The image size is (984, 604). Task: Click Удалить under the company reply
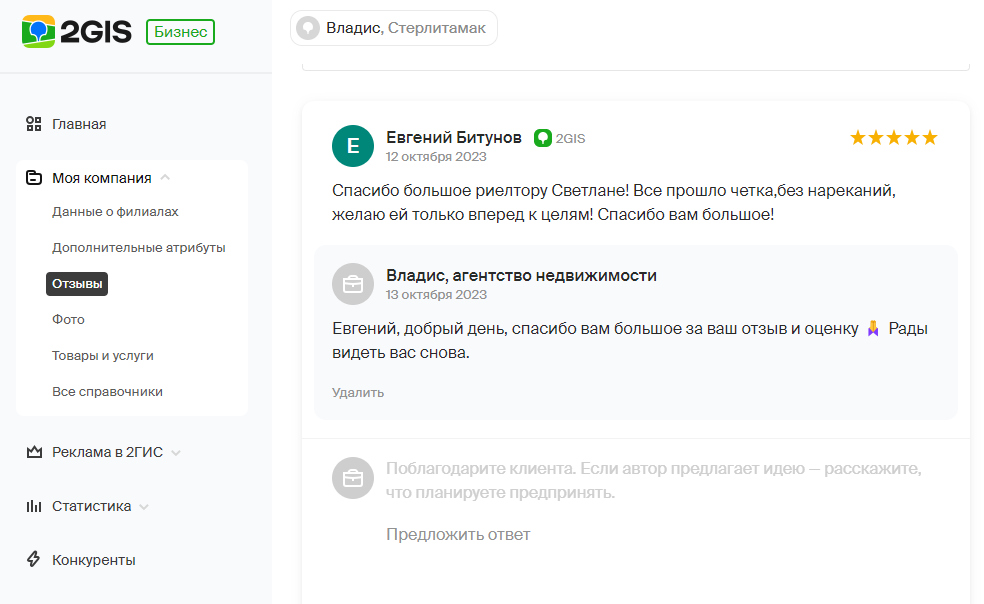pos(358,392)
